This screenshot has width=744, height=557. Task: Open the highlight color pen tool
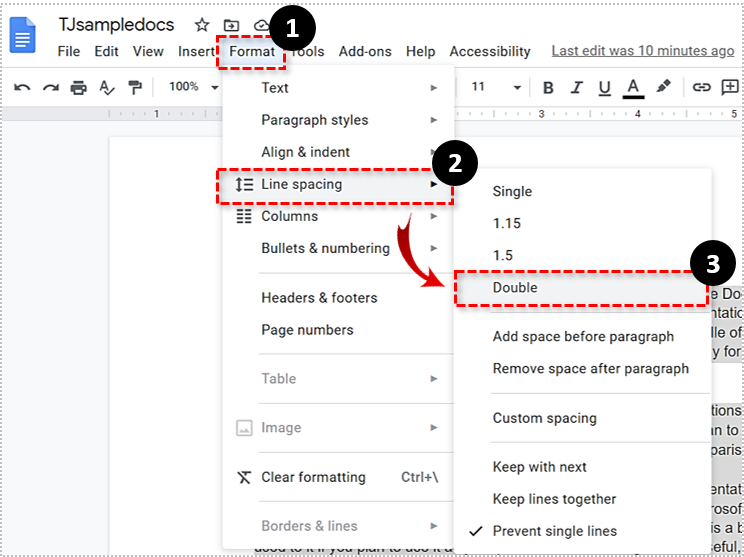pos(663,86)
